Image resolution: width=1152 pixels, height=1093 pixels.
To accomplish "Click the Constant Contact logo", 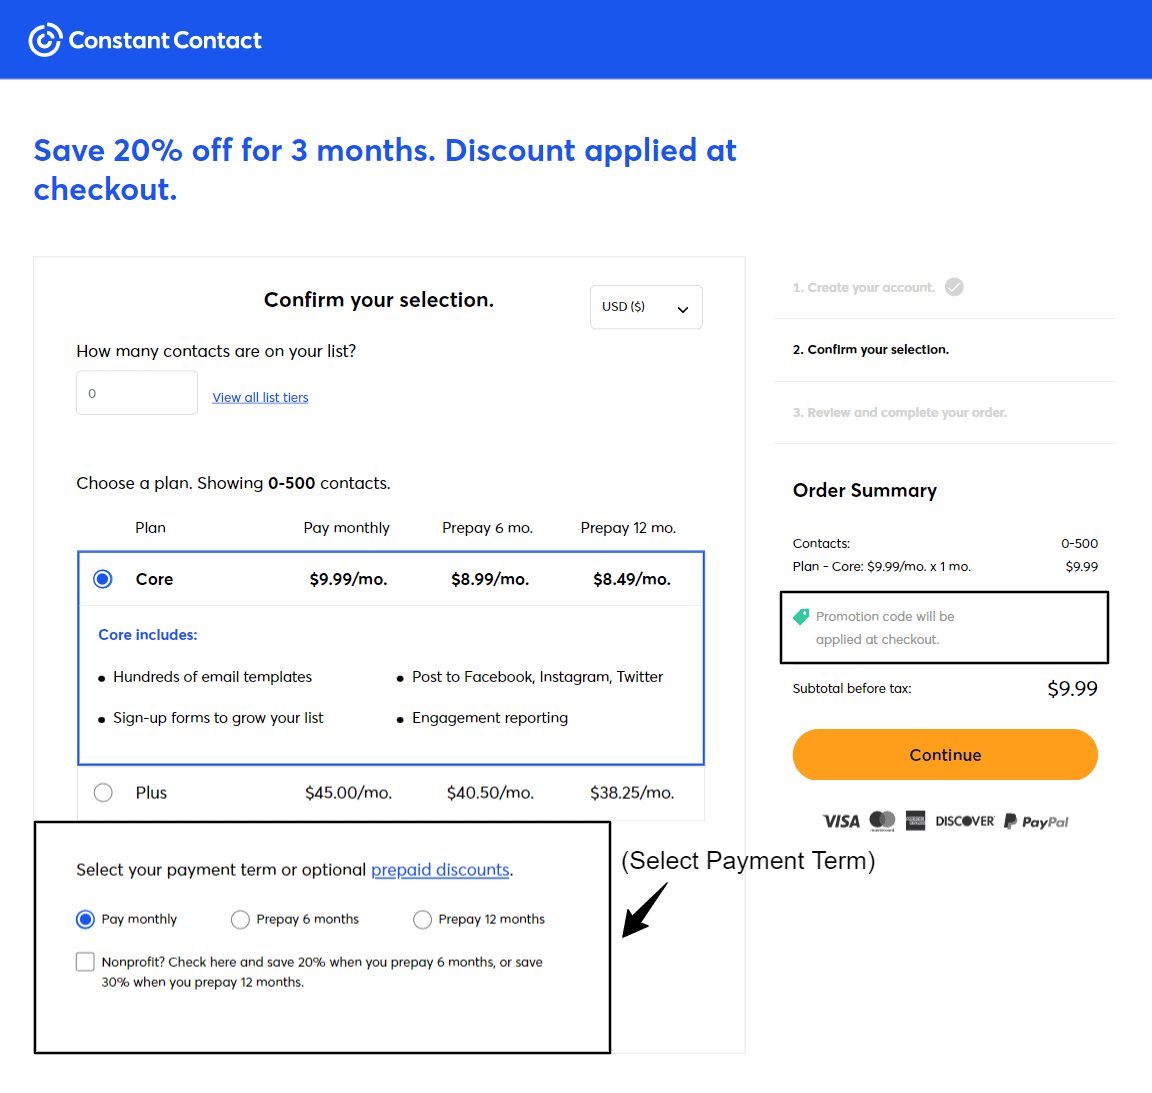I will coord(145,40).
